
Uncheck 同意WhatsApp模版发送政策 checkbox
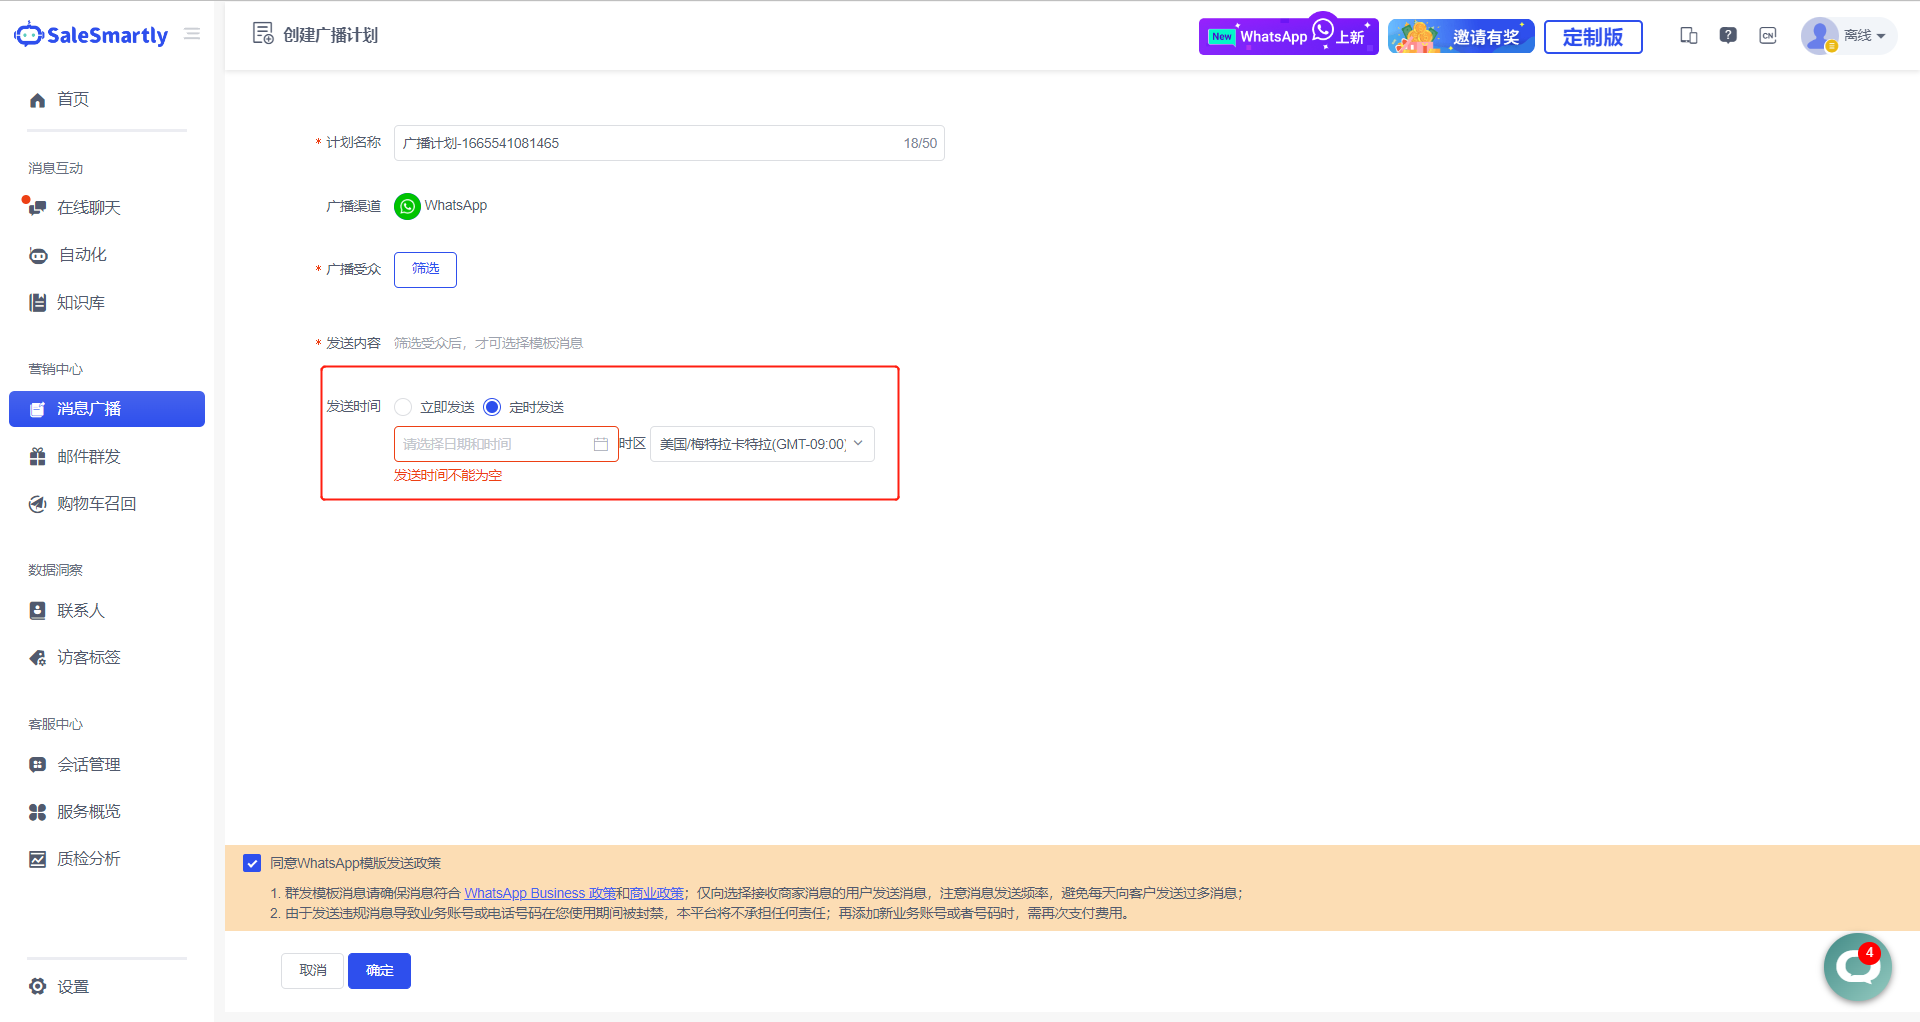click(x=252, y=863)
